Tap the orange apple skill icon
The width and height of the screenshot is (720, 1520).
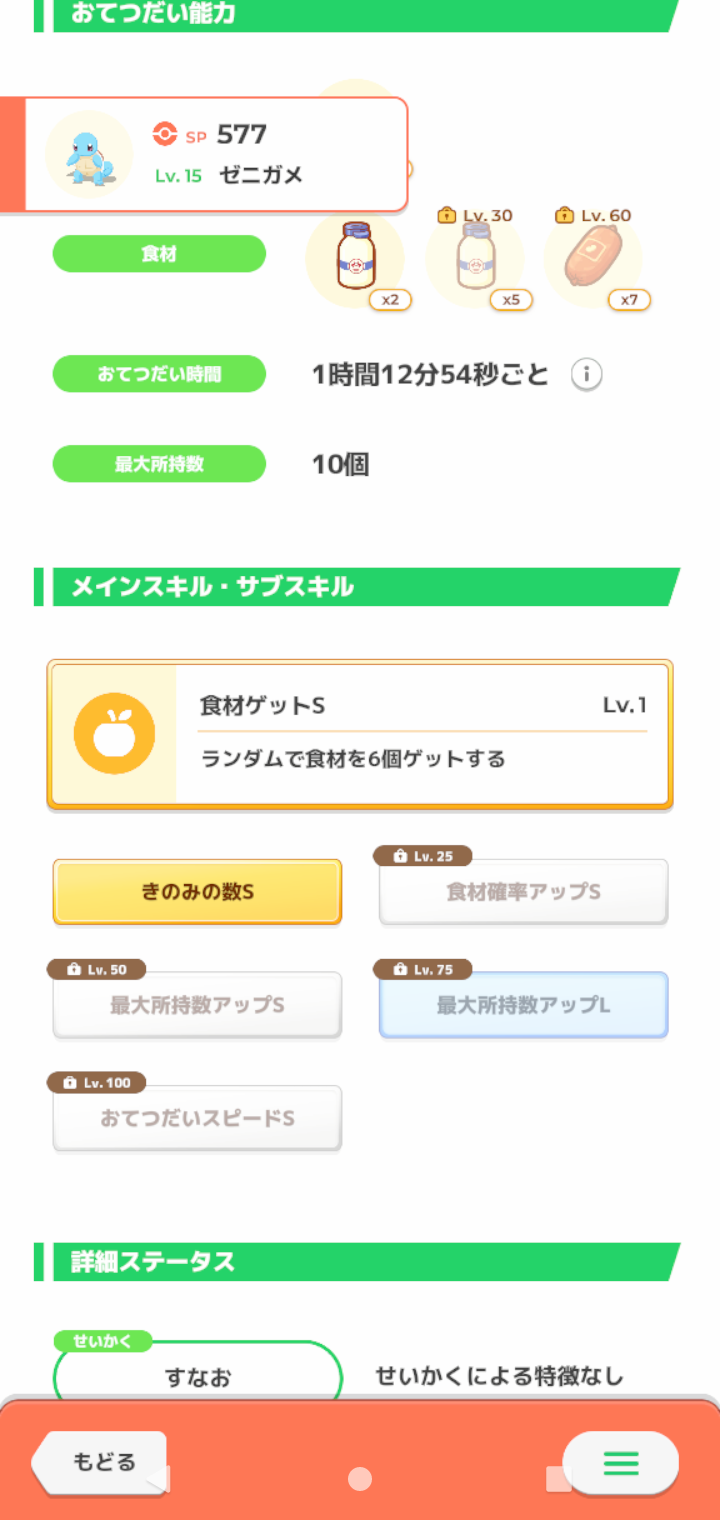[x=114, y=733]
